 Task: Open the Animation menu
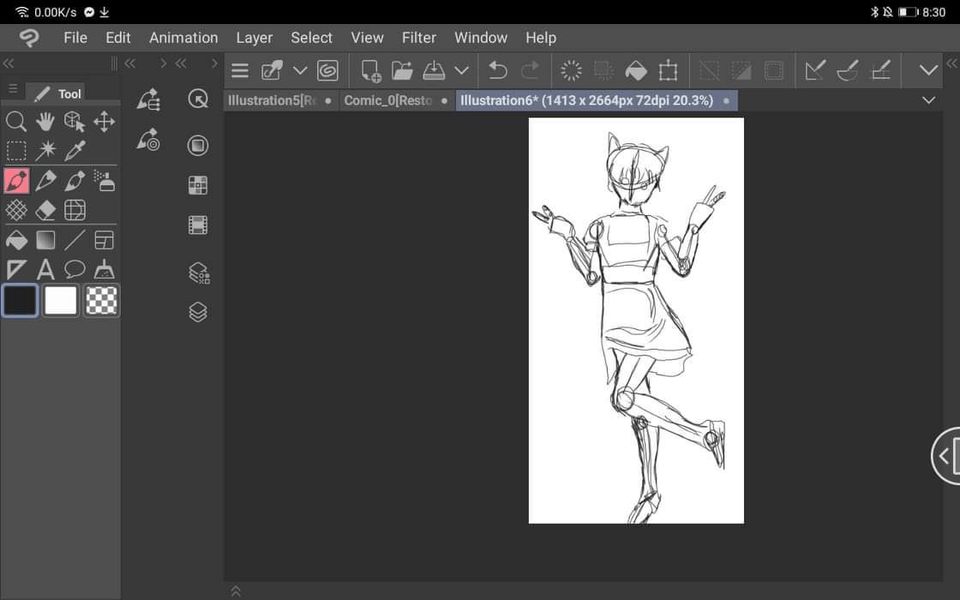[184, 38]
